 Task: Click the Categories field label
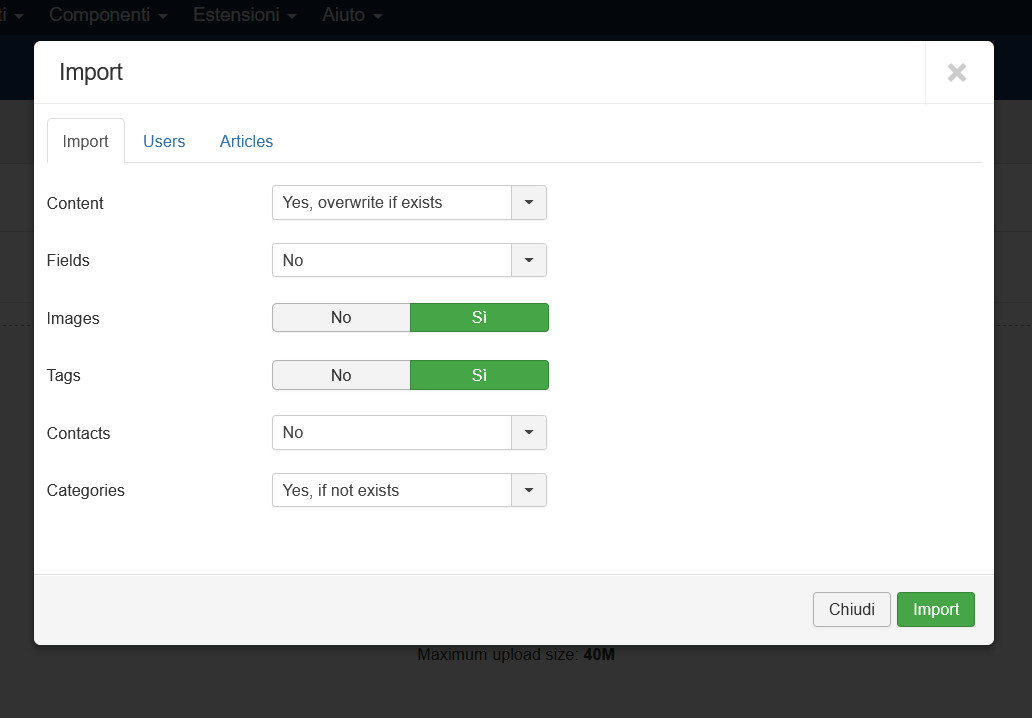coord(86,491)
